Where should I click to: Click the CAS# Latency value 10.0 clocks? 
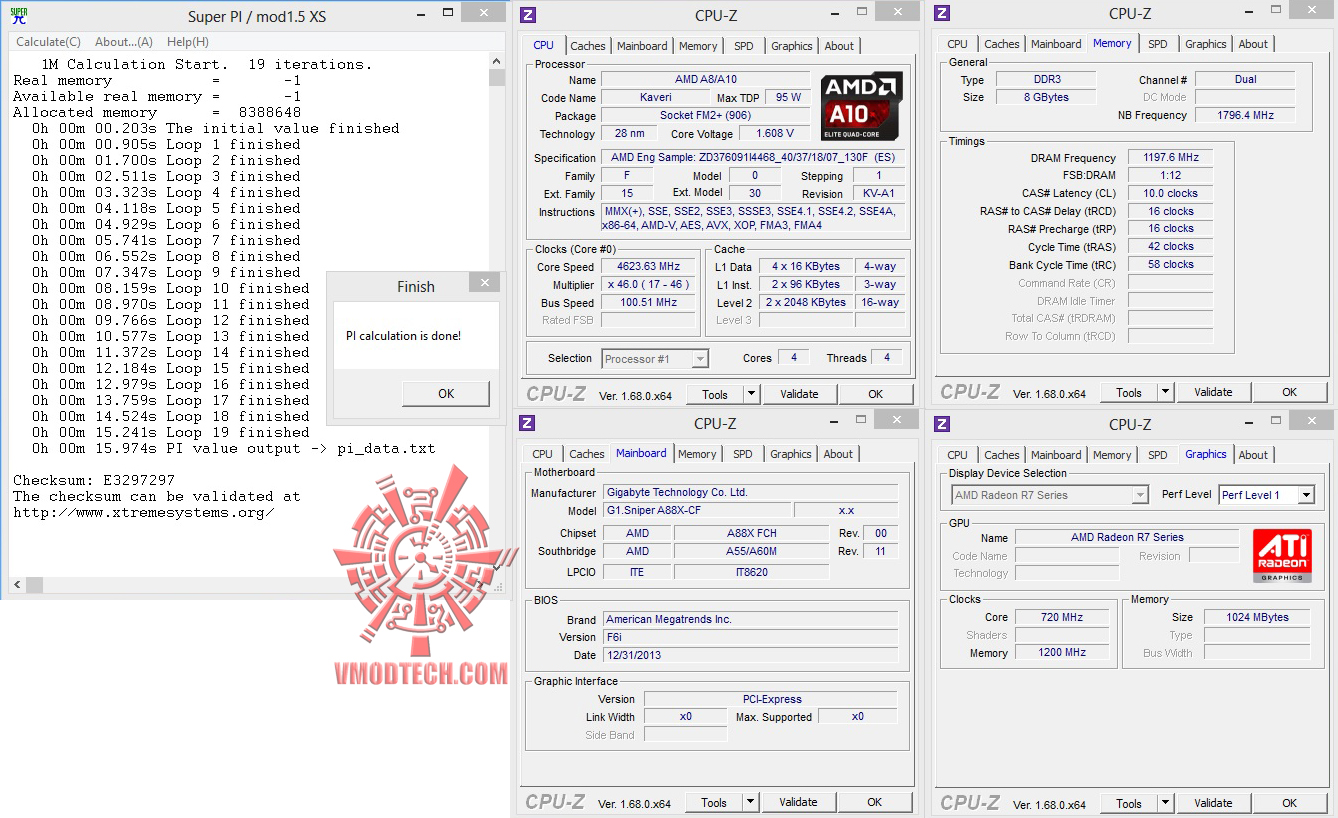point(1170,193)
